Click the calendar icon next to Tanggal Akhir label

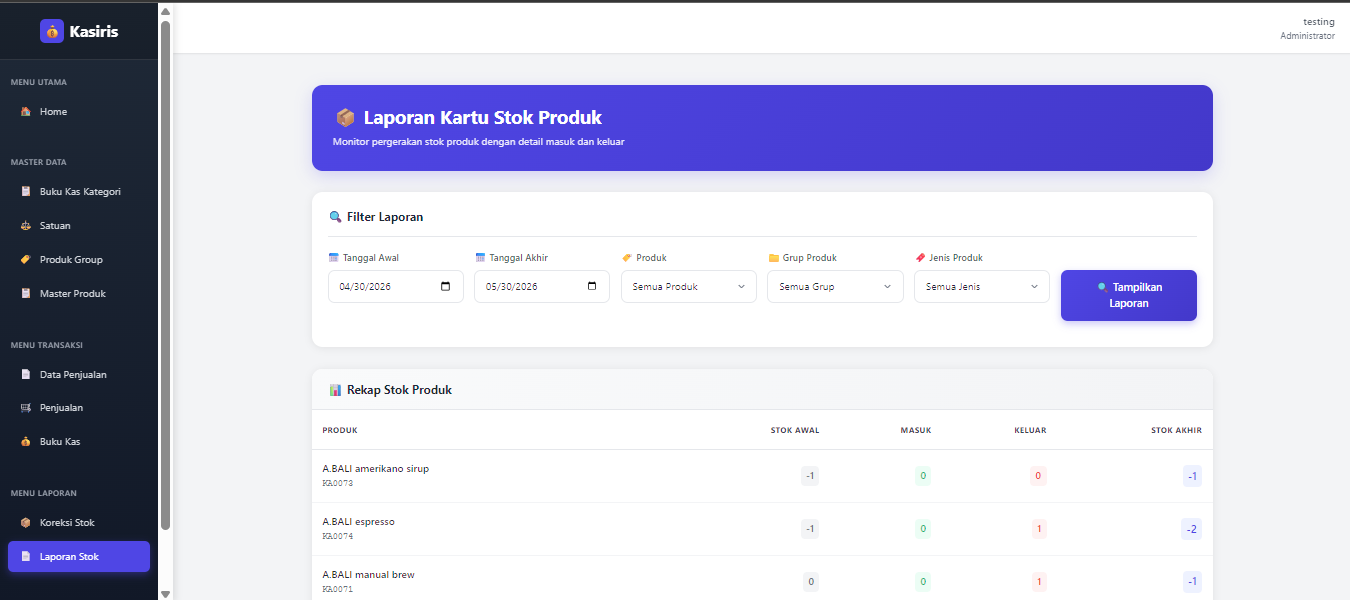tap(480, 258)
